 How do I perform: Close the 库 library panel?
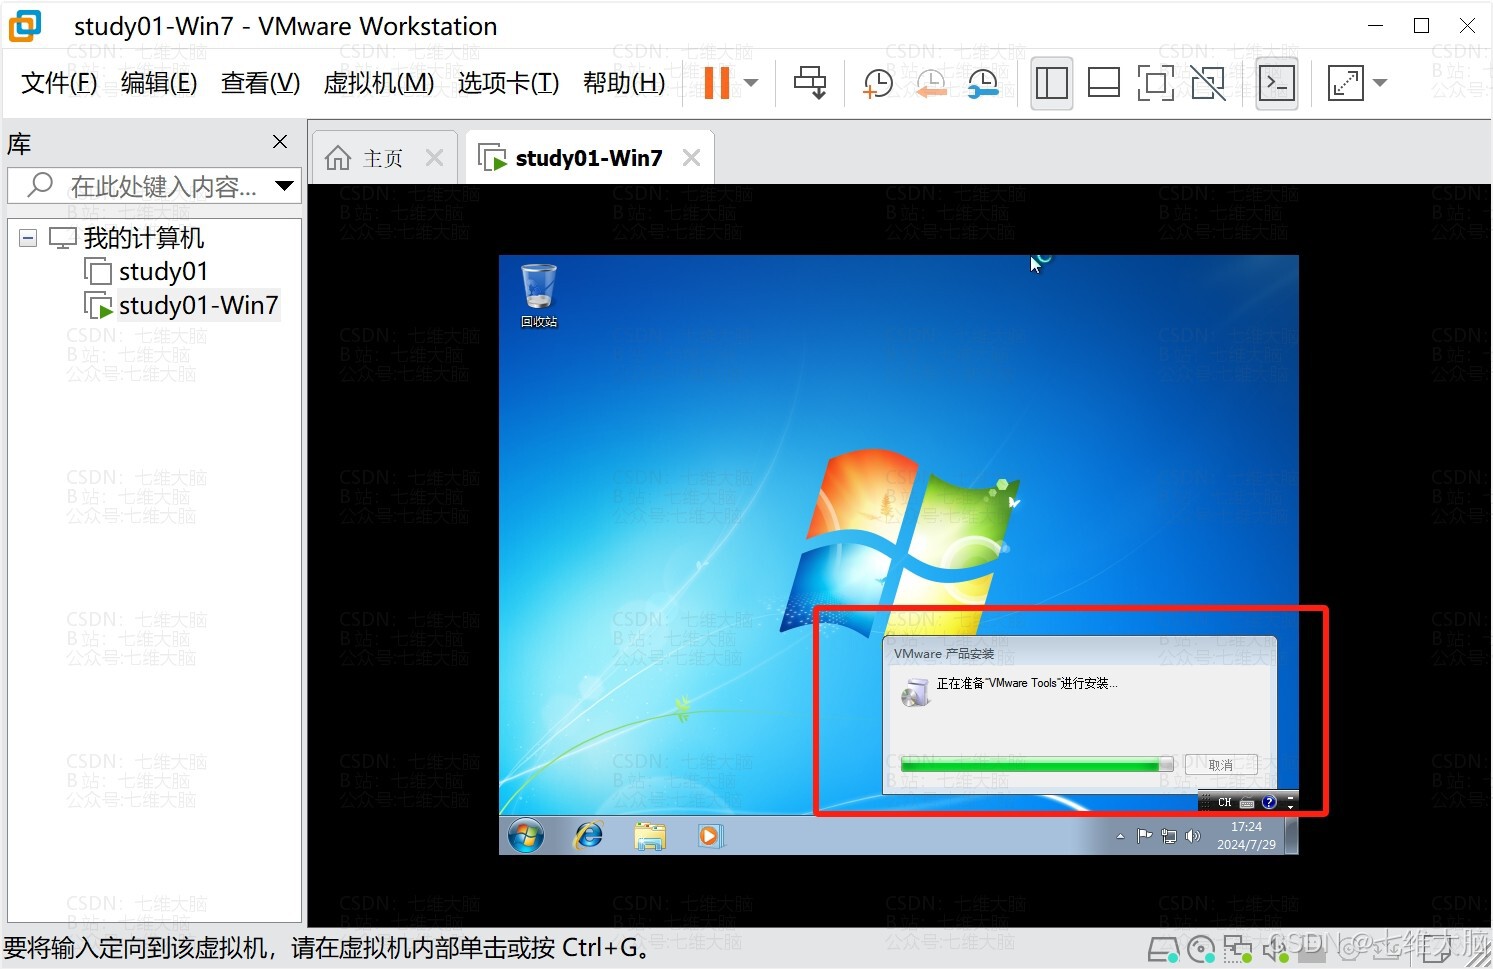[280, 142]
